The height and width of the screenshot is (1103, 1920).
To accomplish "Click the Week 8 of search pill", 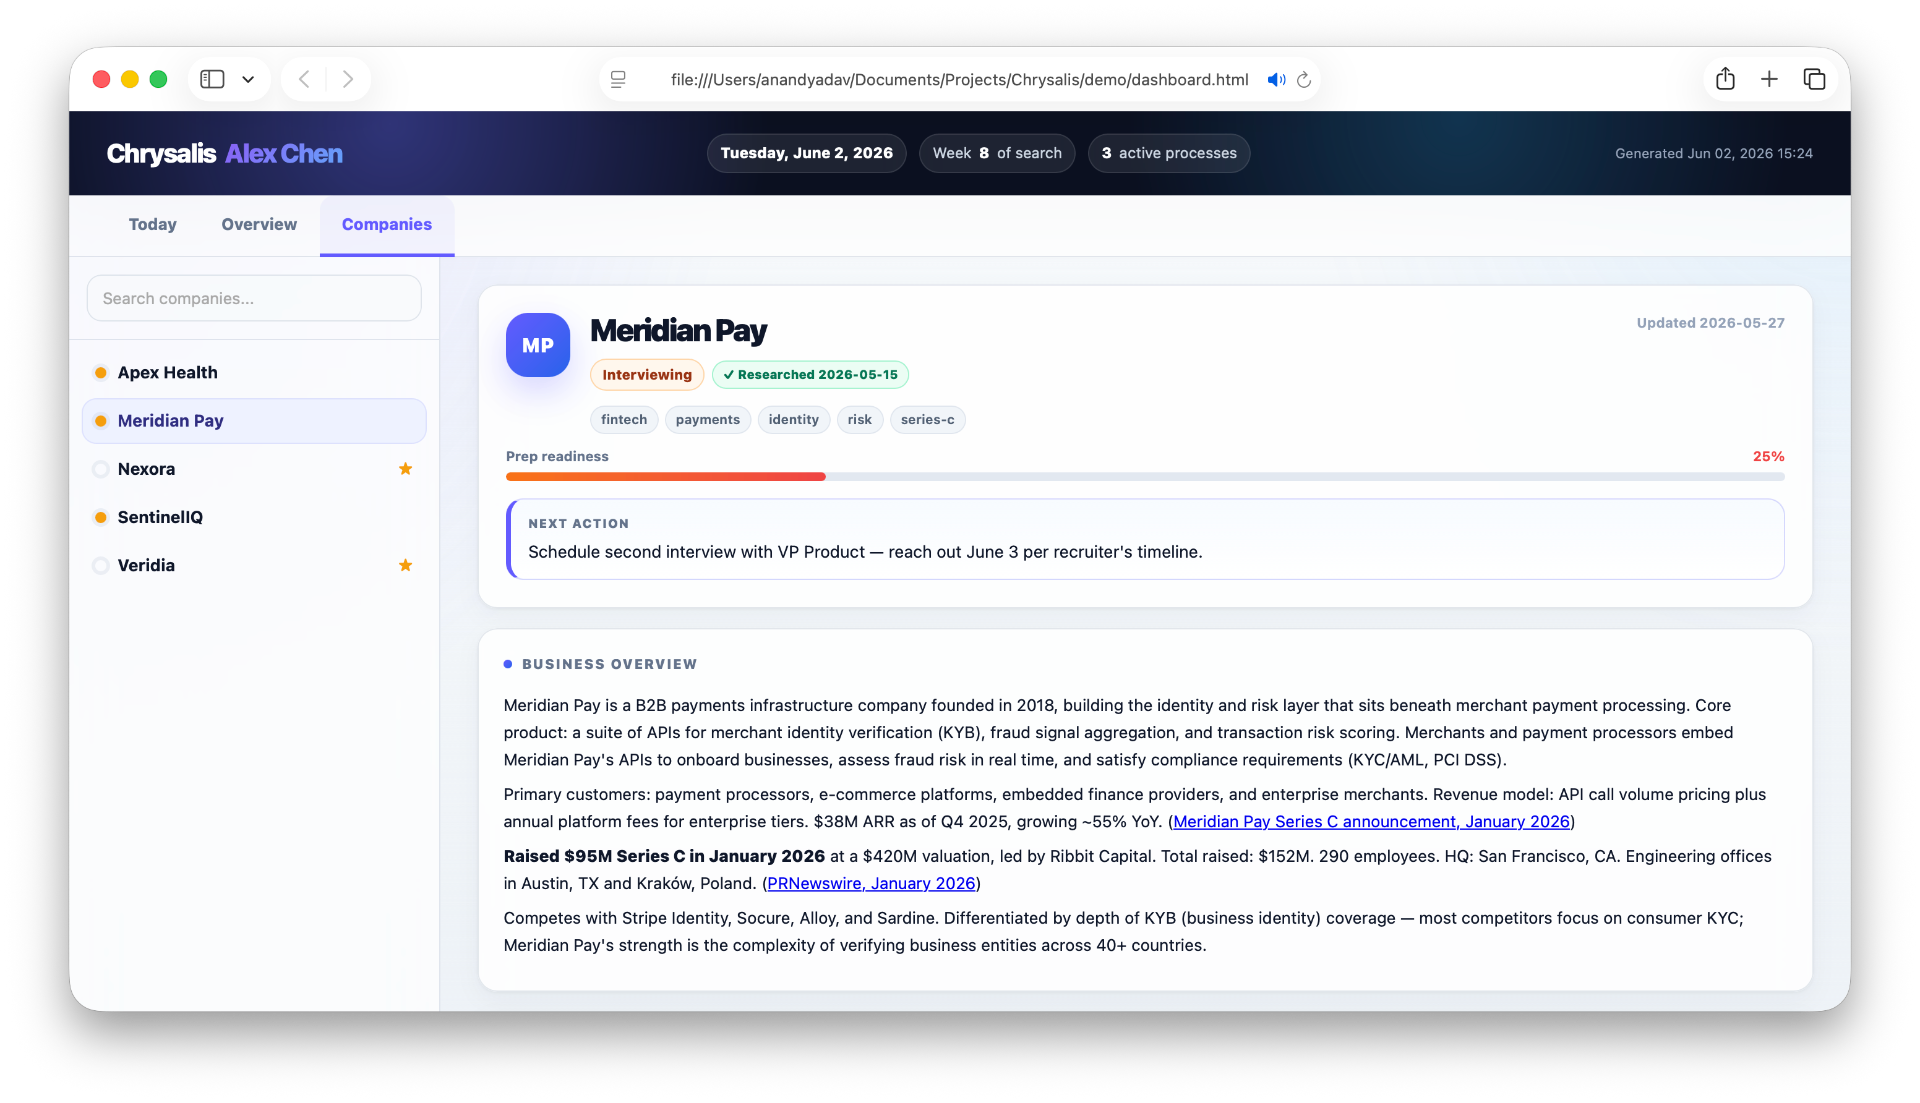I will click(x=997, y=153).
